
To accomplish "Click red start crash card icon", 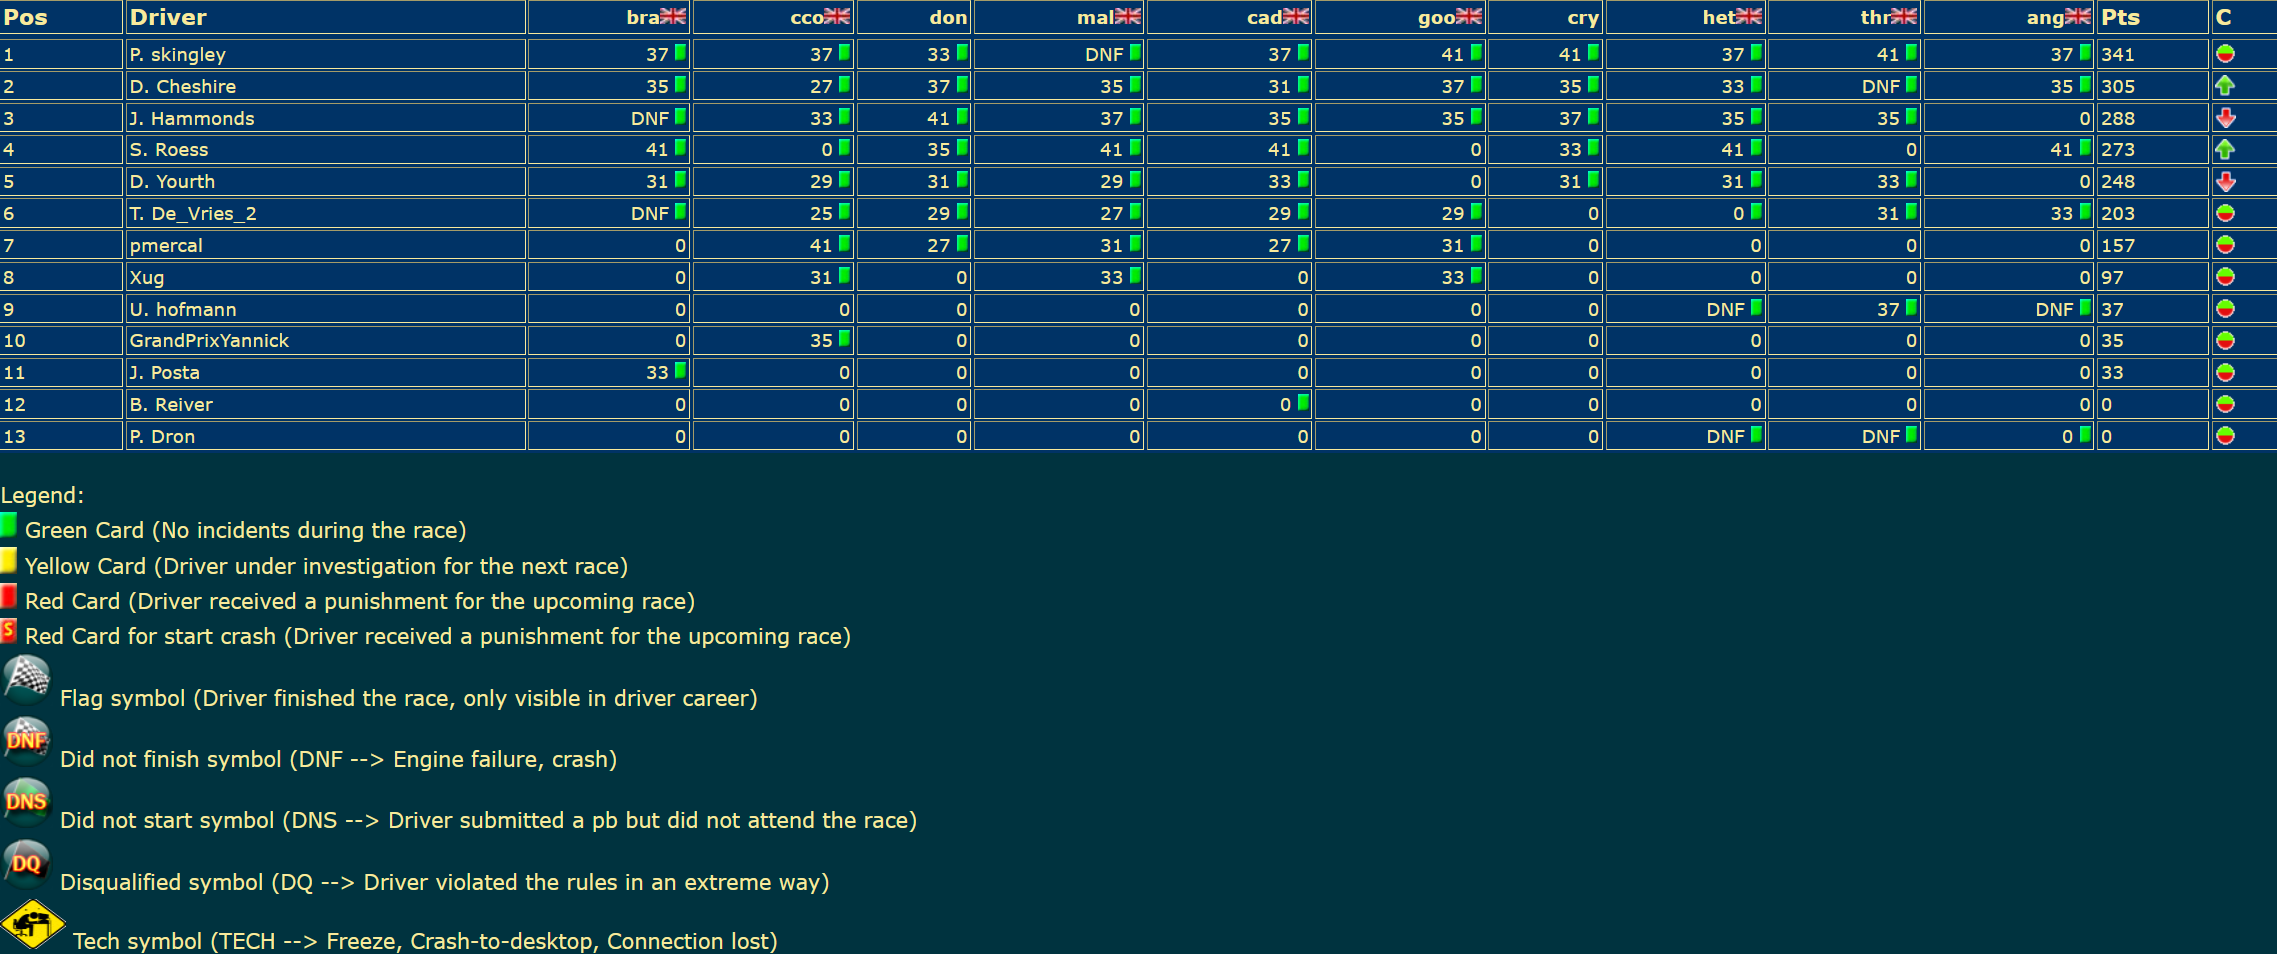I will click(x=9, y=631).
